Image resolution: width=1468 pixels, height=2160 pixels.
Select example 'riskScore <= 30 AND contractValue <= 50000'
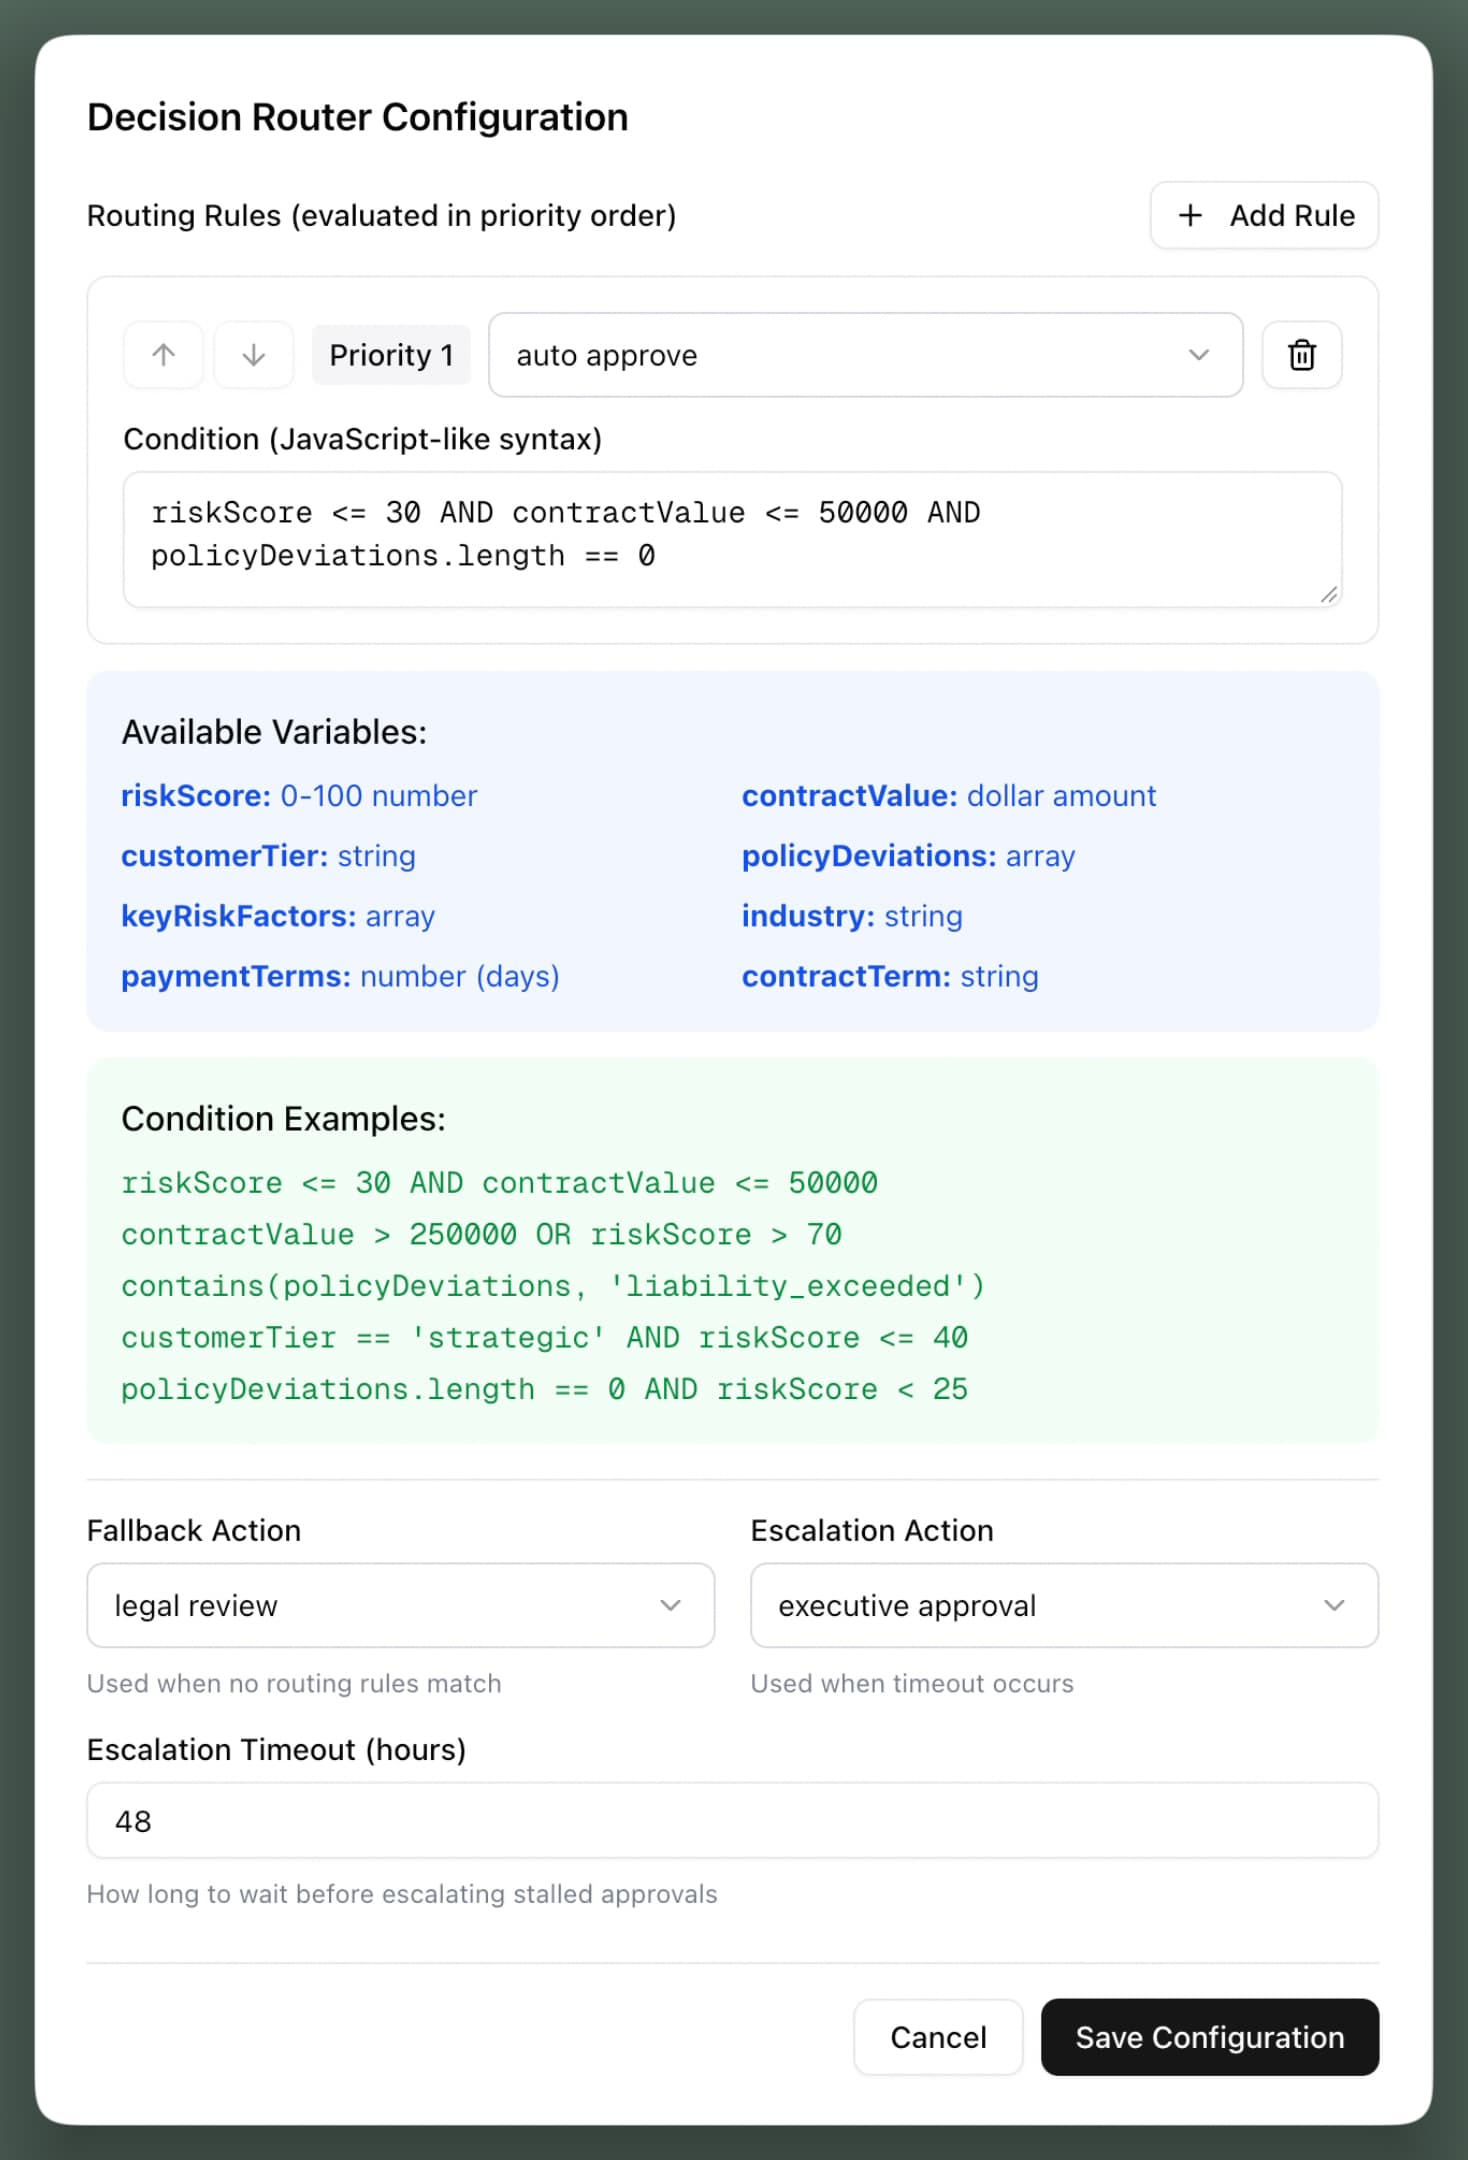coord(499,1183)
